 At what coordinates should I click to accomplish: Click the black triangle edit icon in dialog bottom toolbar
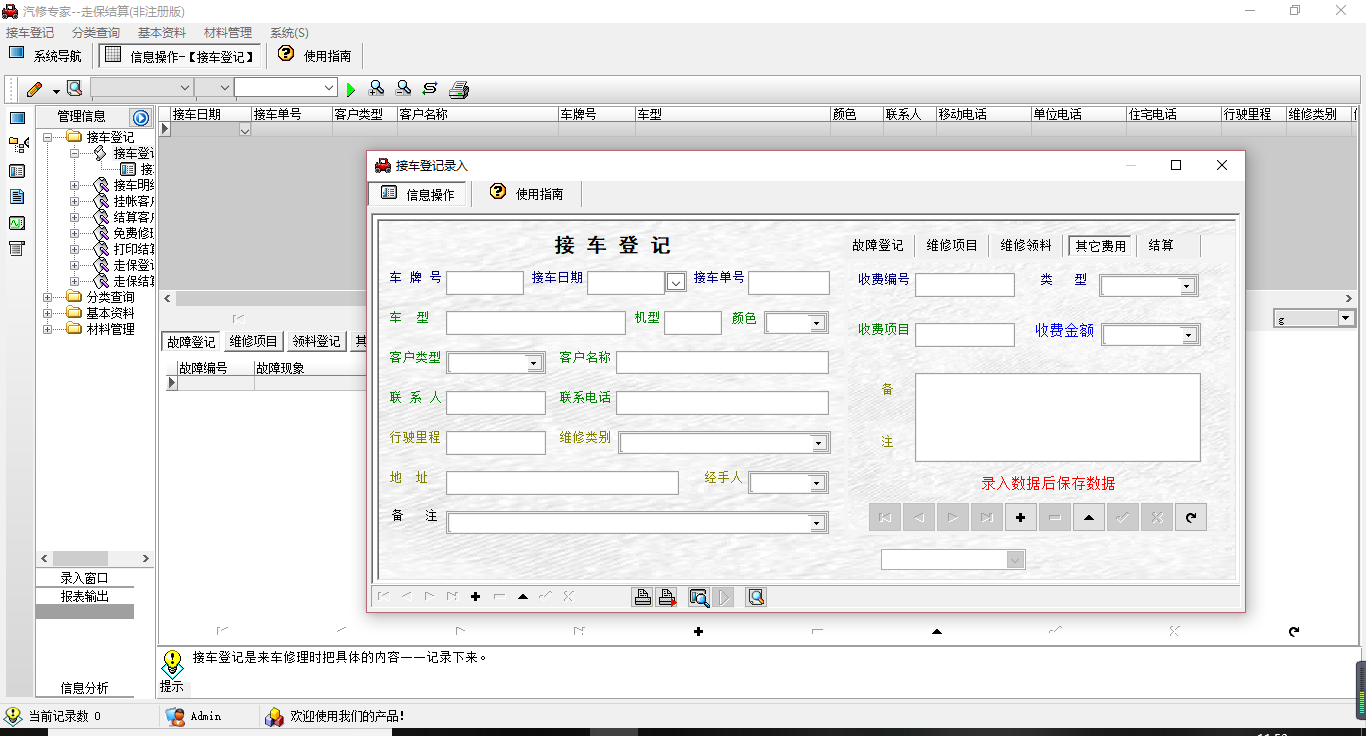(x=522, y=597)
